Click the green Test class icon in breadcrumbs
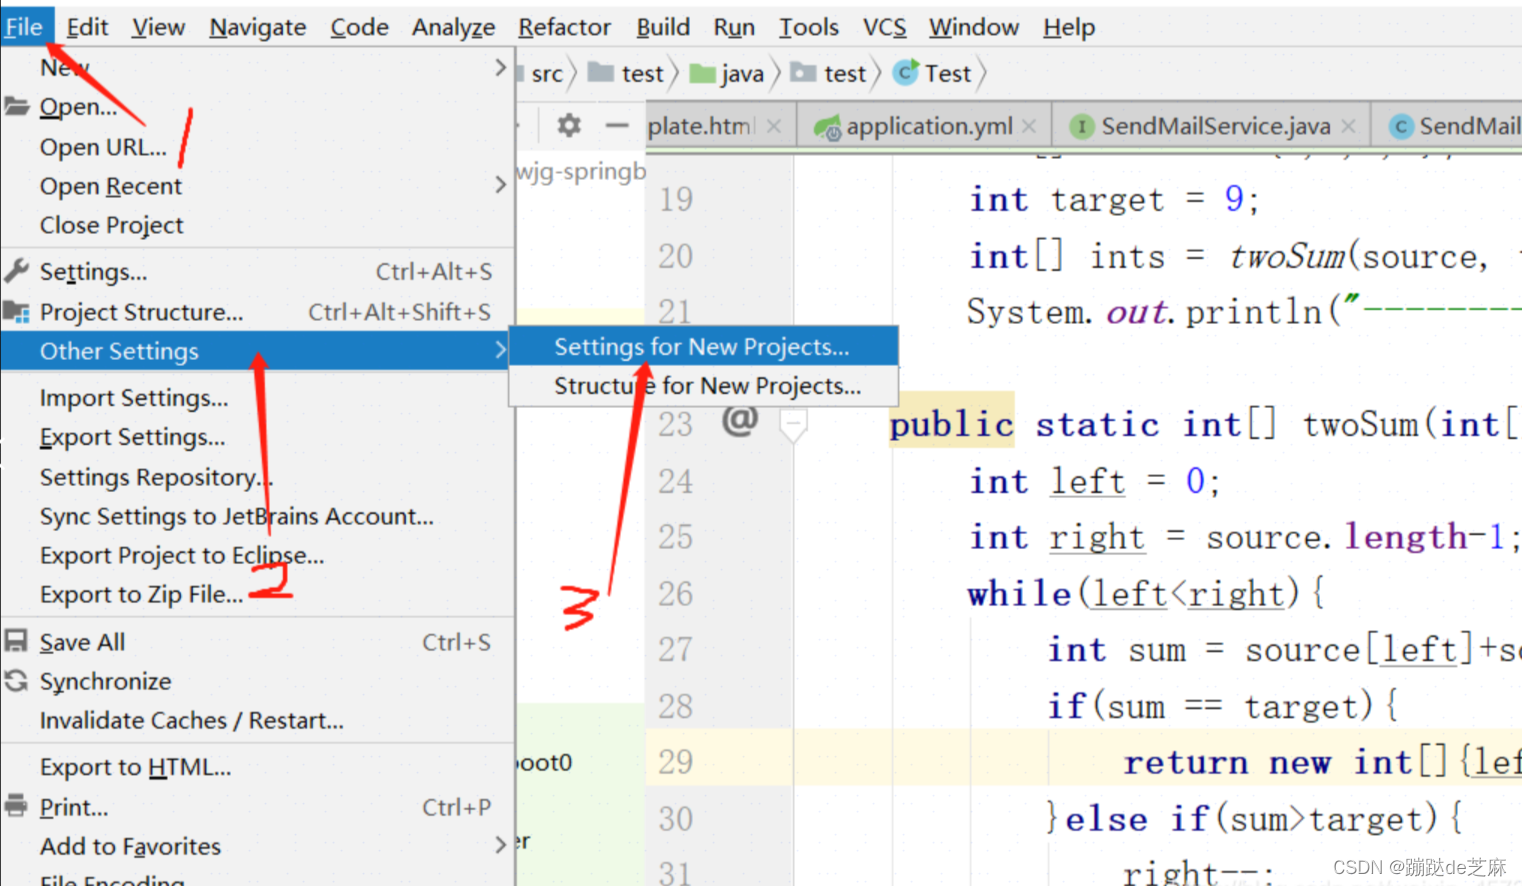Screen dimensions: 1522x886 point(906,72)
